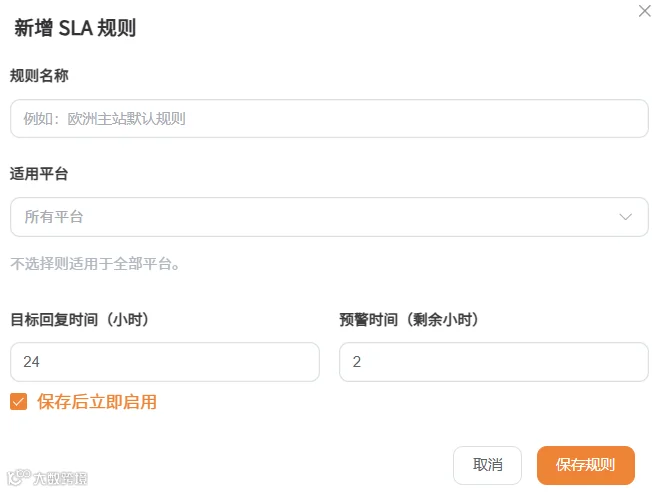664x492 pixels.
Task: Focus the 规则名称 input field
Action: 329,119
